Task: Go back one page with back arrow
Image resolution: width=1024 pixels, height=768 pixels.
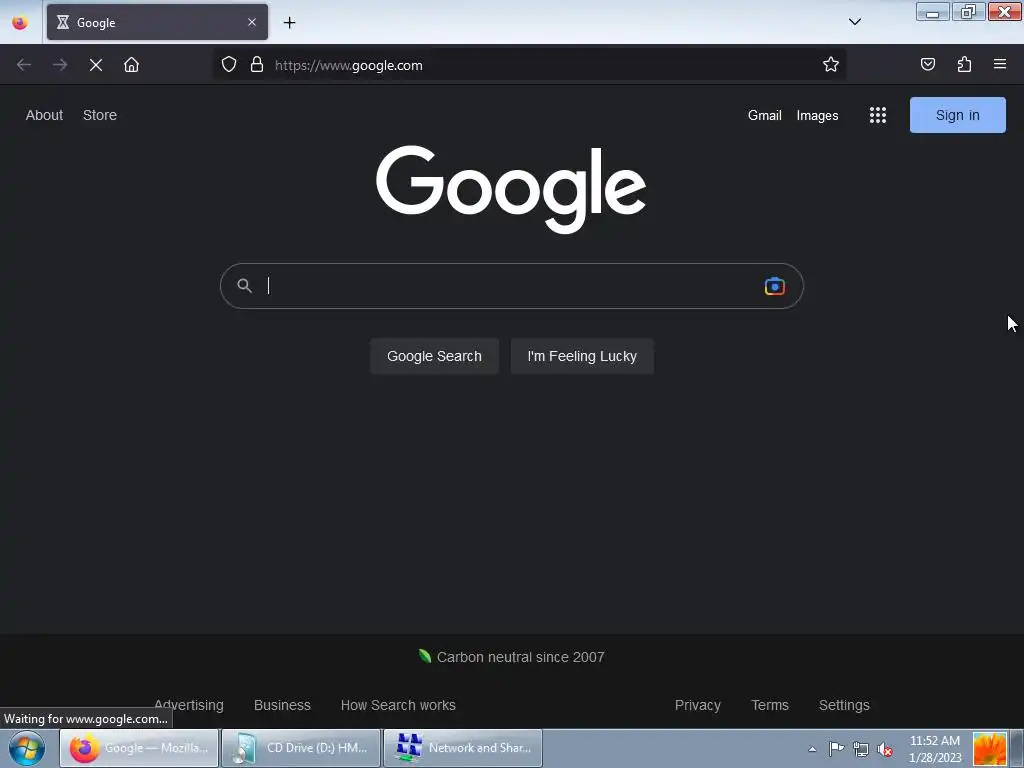Action: [24, 65]
